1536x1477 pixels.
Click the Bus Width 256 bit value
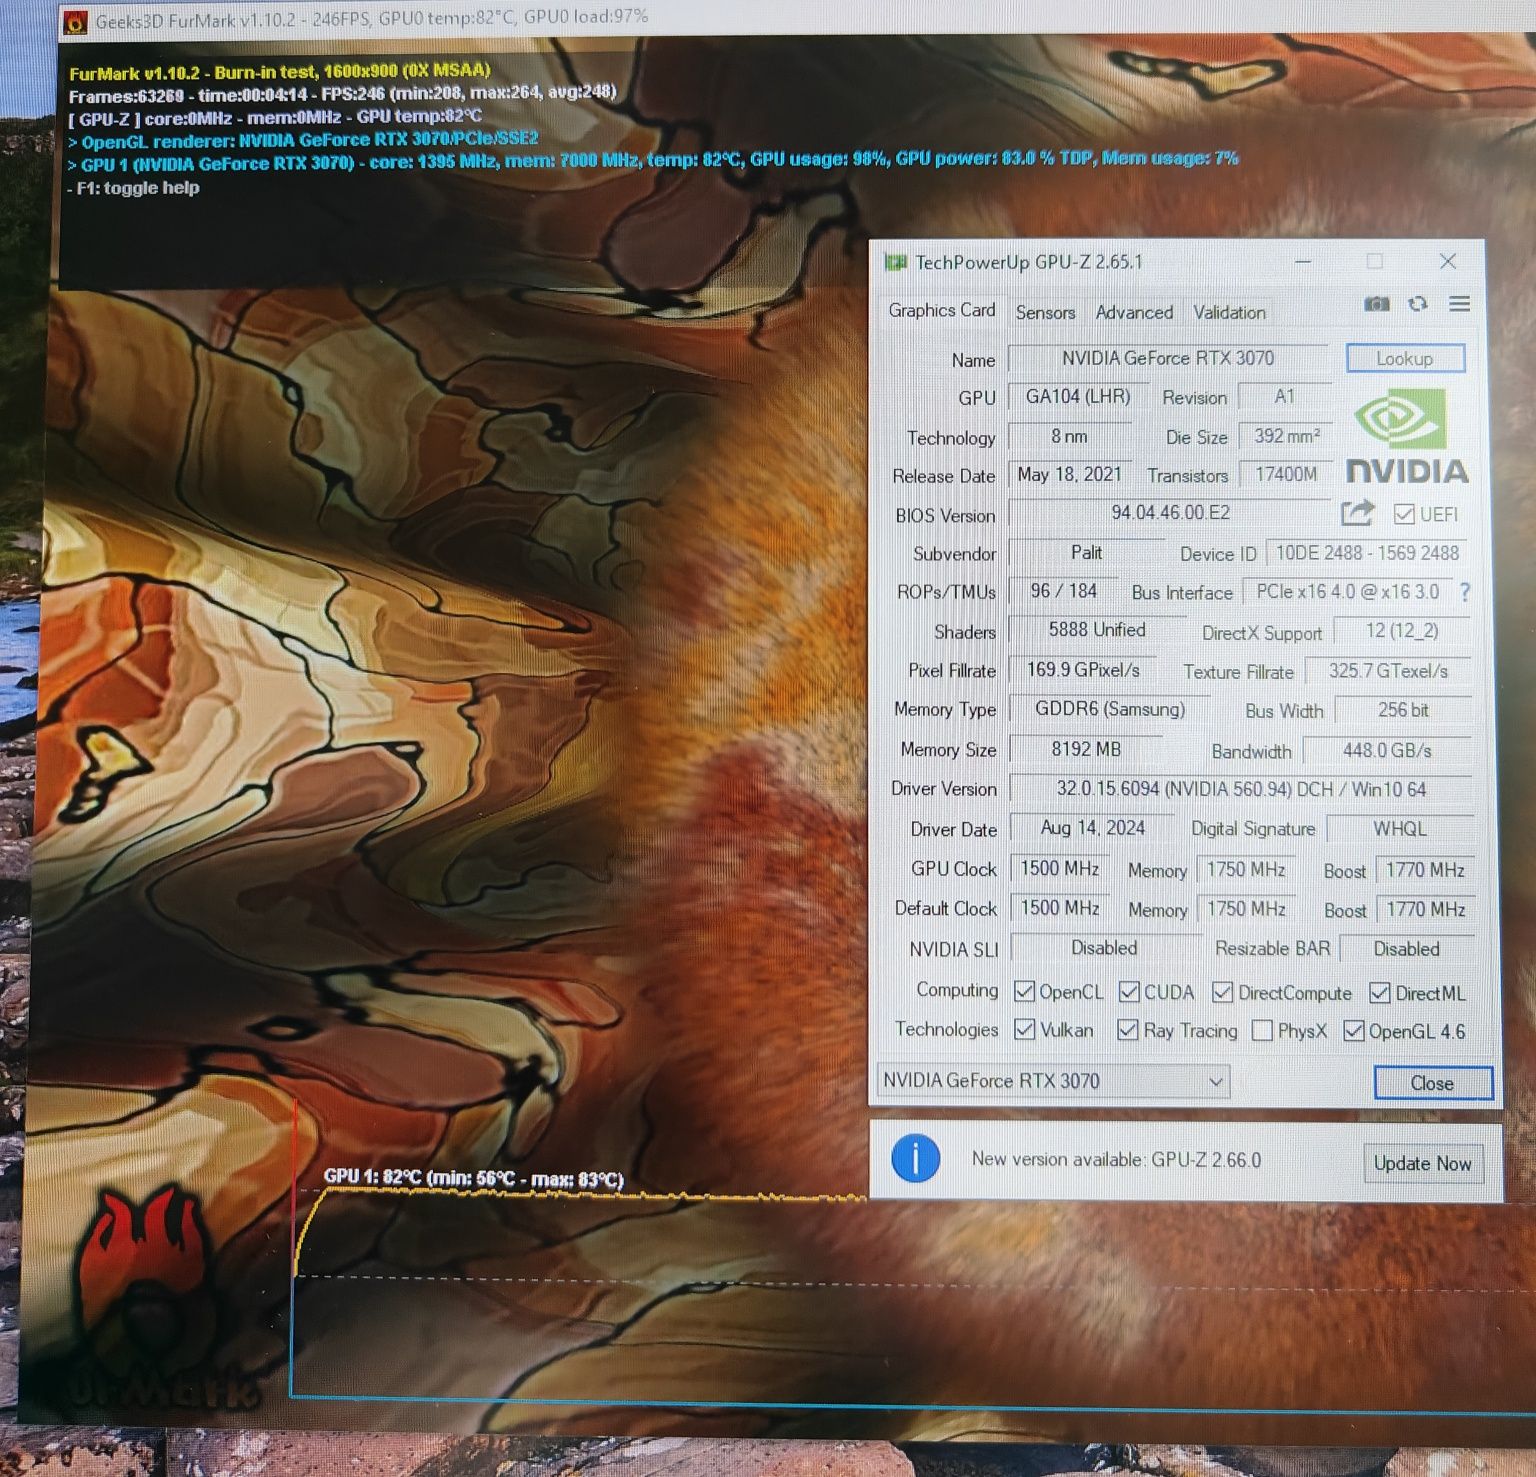1403,710
